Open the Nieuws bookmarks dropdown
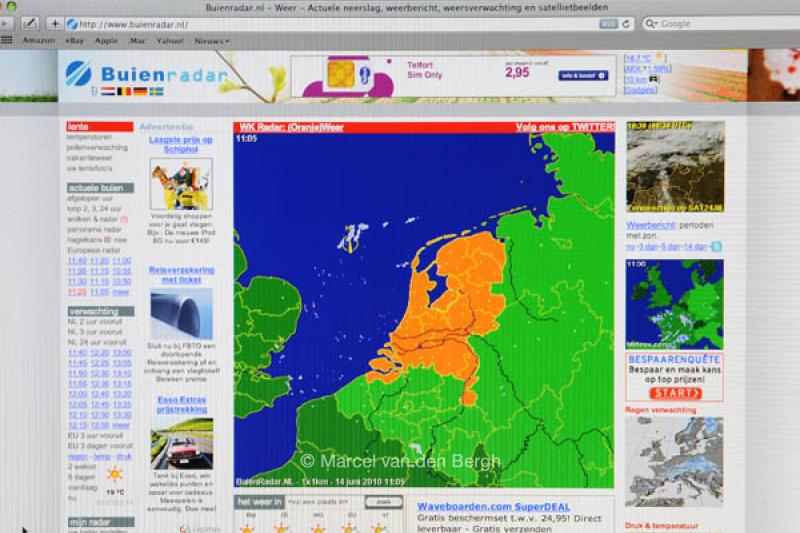Viewport: 800px width, 533px height. [212, 41]
